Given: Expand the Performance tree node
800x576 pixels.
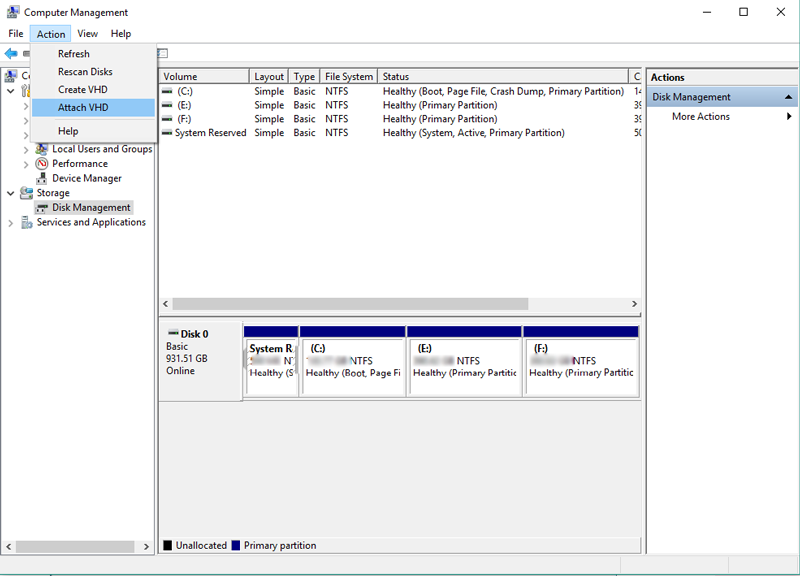Looking at the screenshot, I should click(x=26, y=164).
